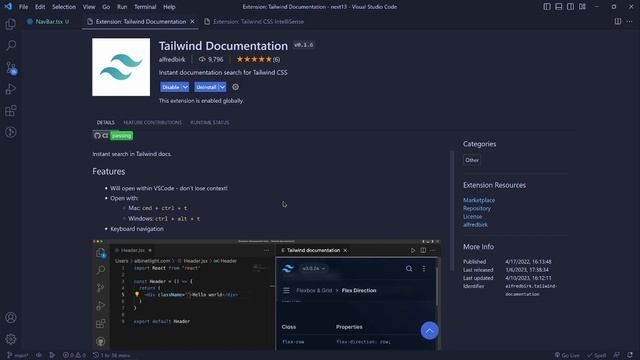Screen dimensions: 640x360
Task: Click the Disable button
Action: click(171, 87)
